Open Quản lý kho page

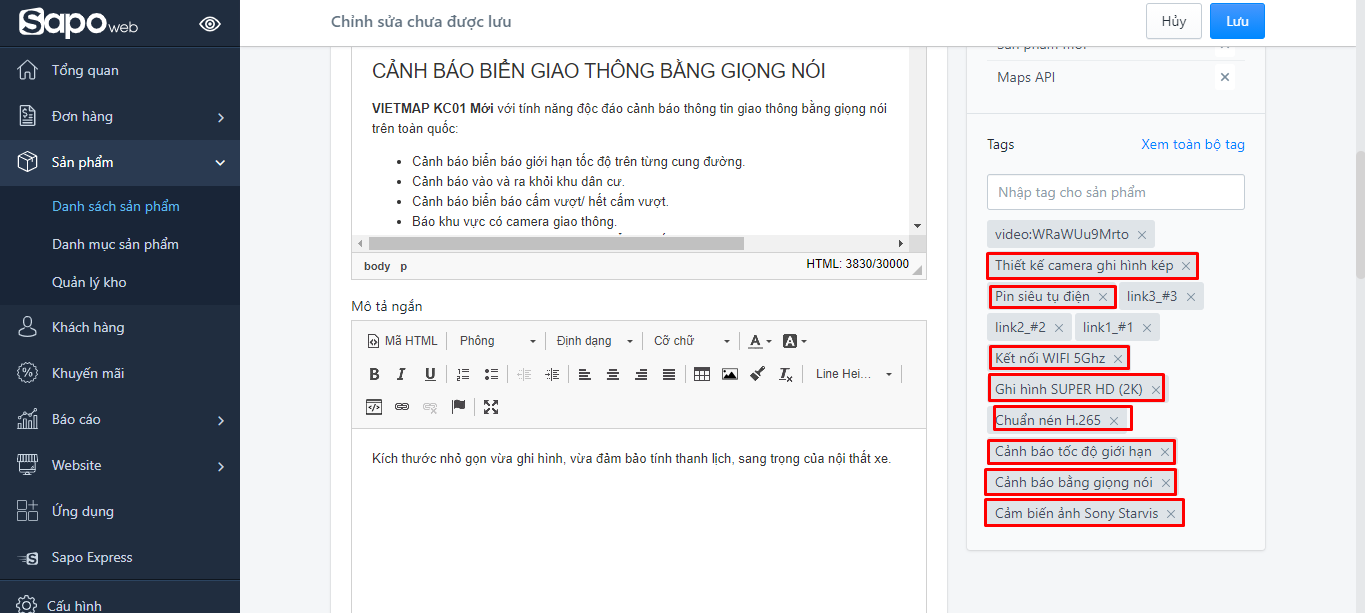click(89, 282)
